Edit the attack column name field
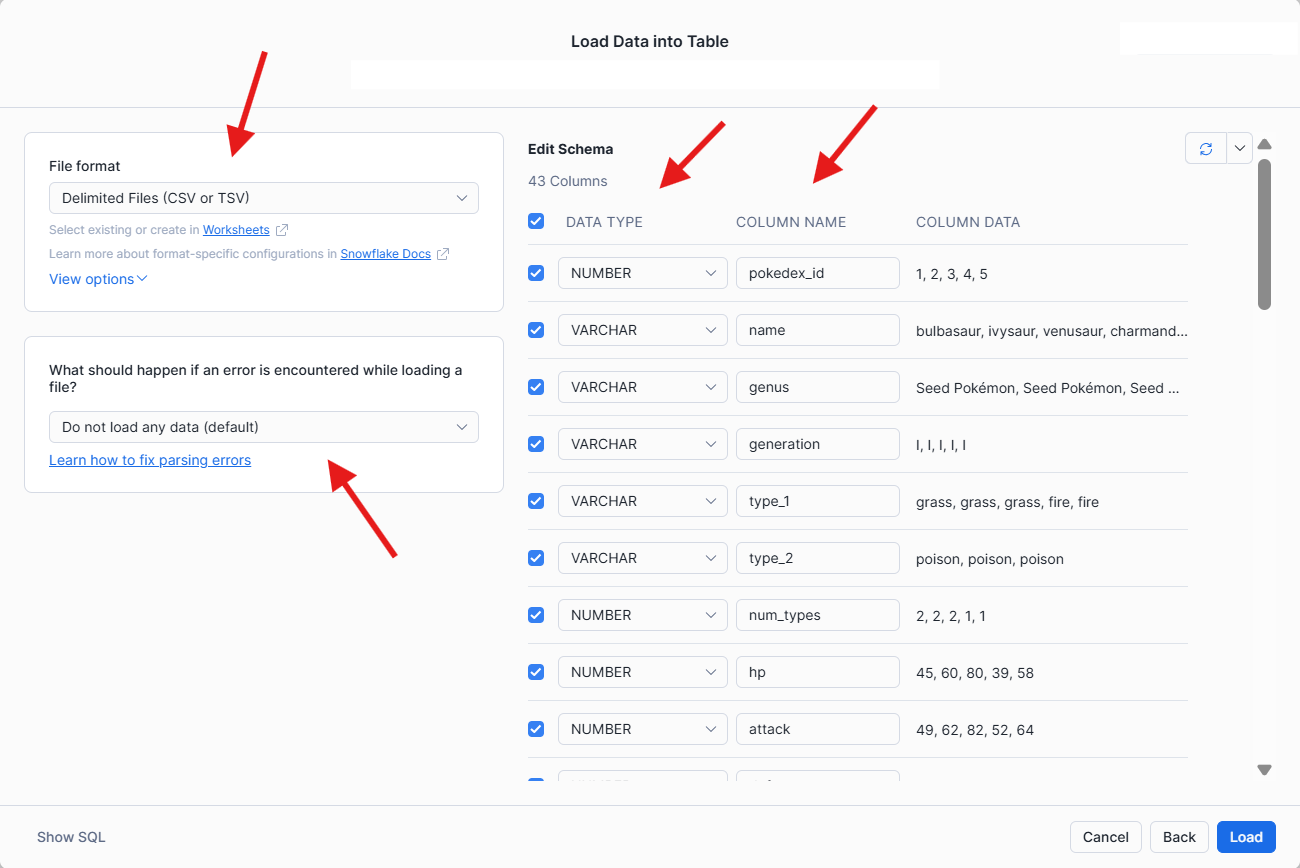The height and width of the screenshot is (868, 1300). point(818,729)
